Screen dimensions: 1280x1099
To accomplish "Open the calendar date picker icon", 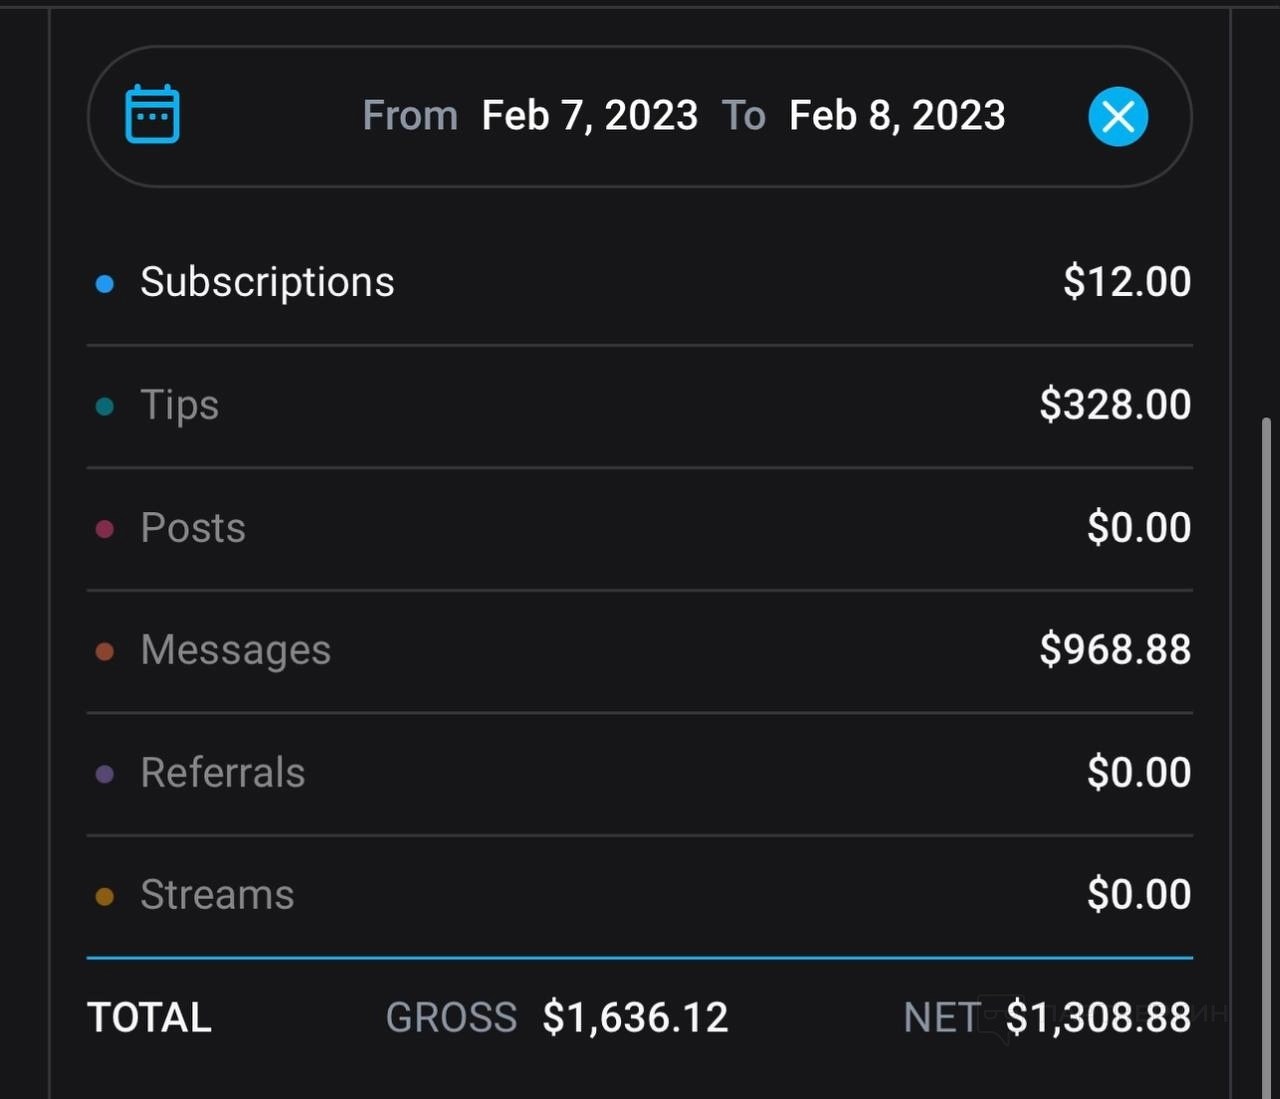I will [x=152, y=115].
